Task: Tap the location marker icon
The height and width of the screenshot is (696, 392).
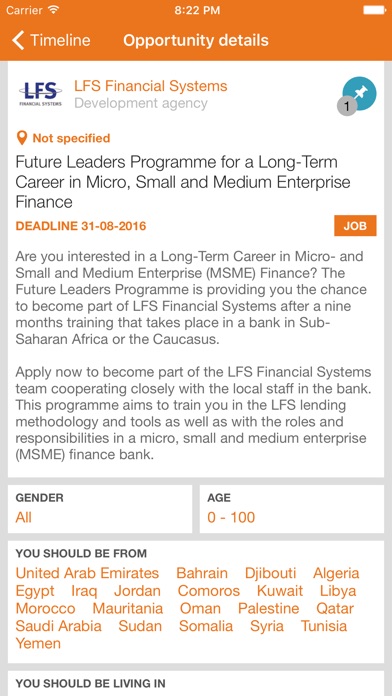Action: pyautogui.click(x=22, y=138)
